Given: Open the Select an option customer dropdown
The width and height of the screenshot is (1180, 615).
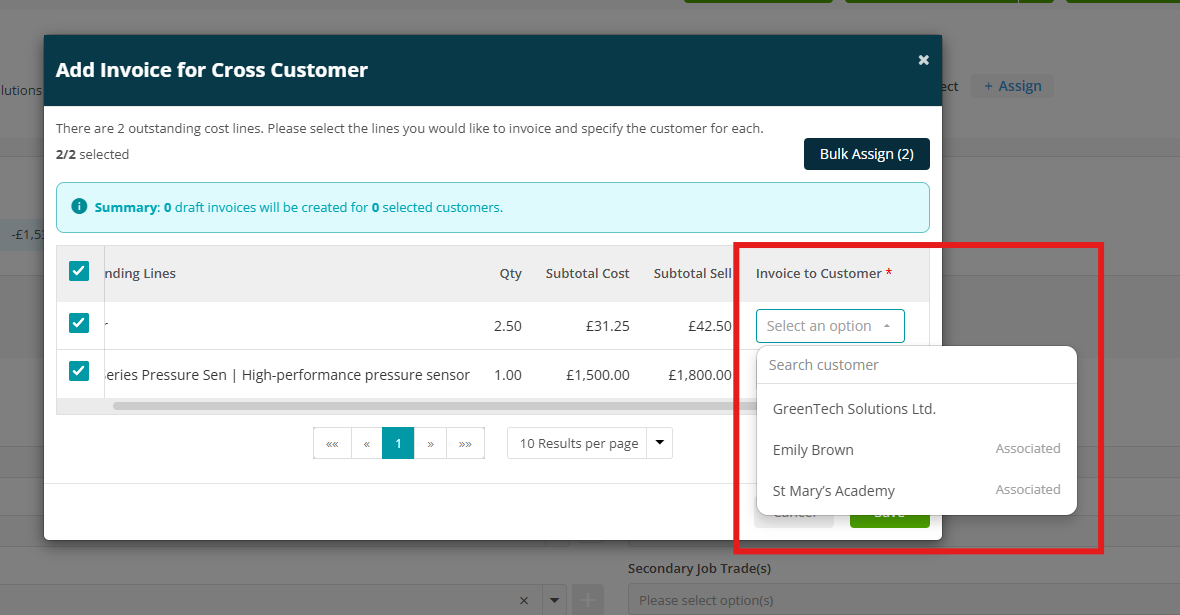Looking at the screenshot, I should 830,326.
